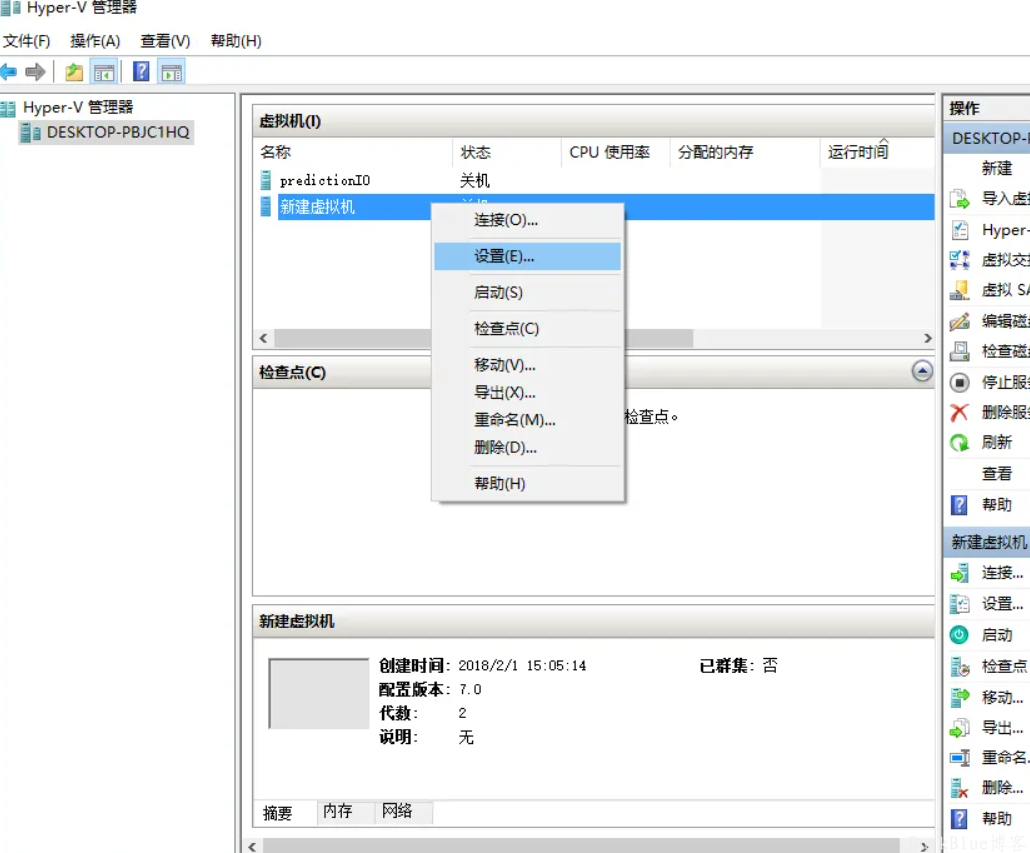The width and height of the screenshot is (1030, 853).
Task: Click VM list scrollbar left arrow
Action: pyautogui.click(x=263, y=338)
